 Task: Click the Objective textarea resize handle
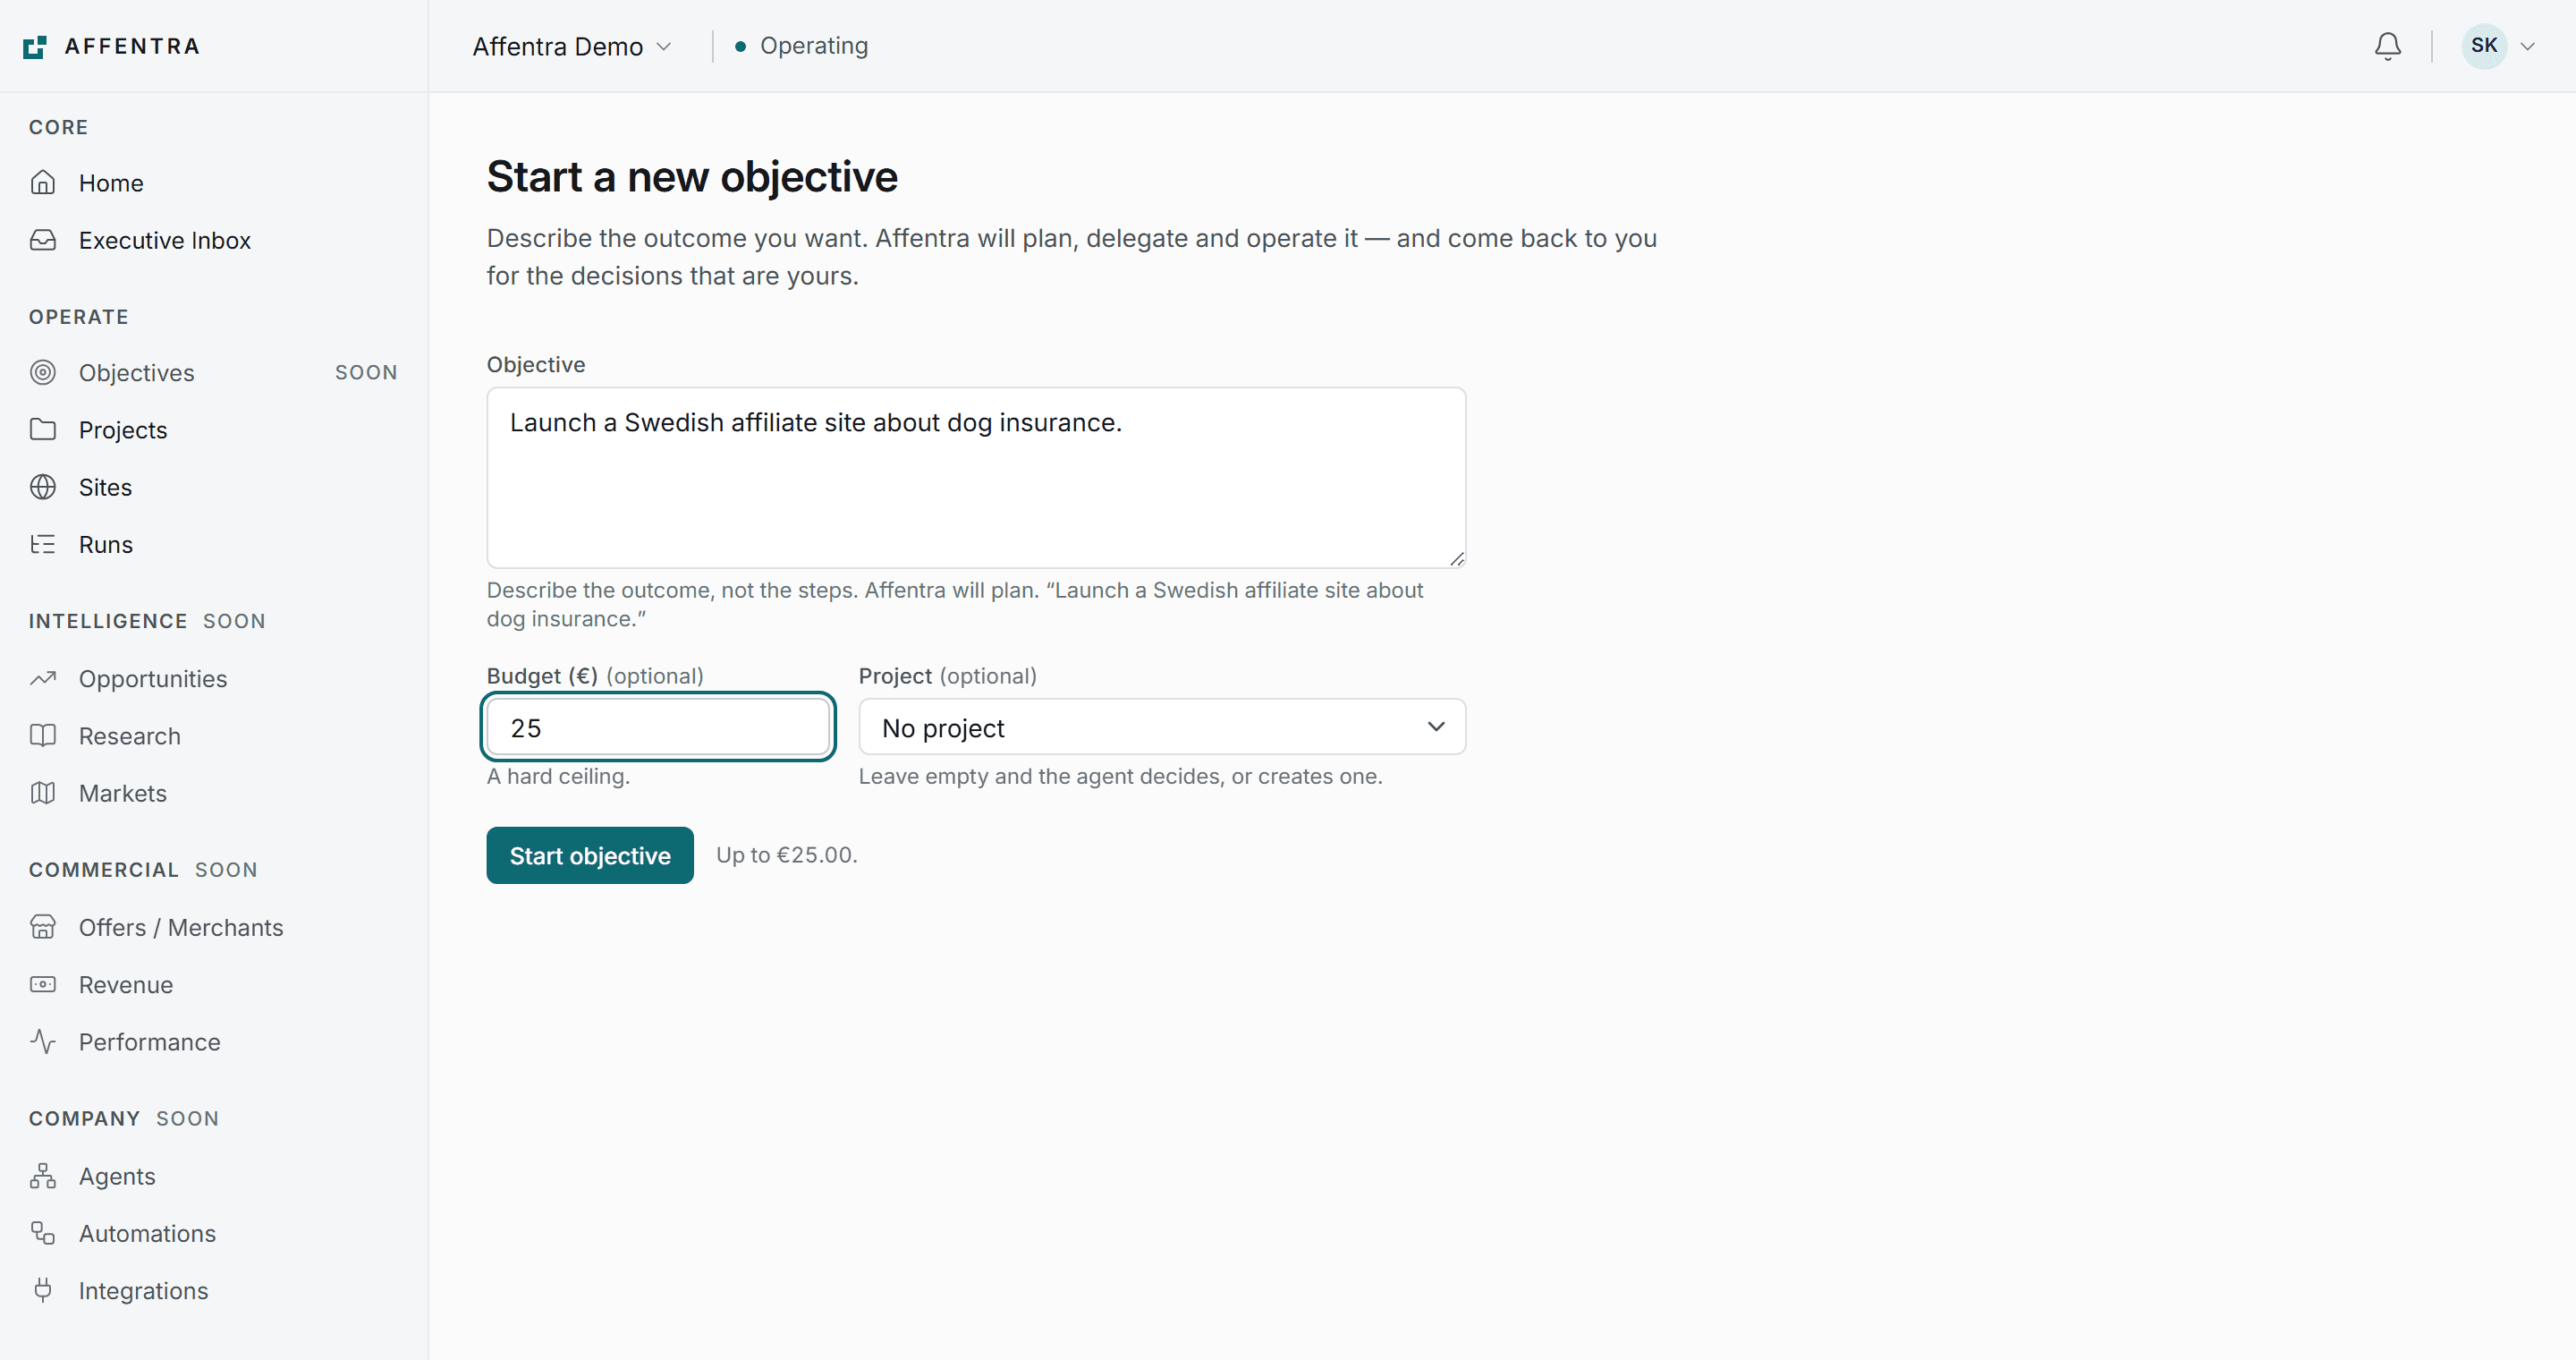tap(1457, 559)
